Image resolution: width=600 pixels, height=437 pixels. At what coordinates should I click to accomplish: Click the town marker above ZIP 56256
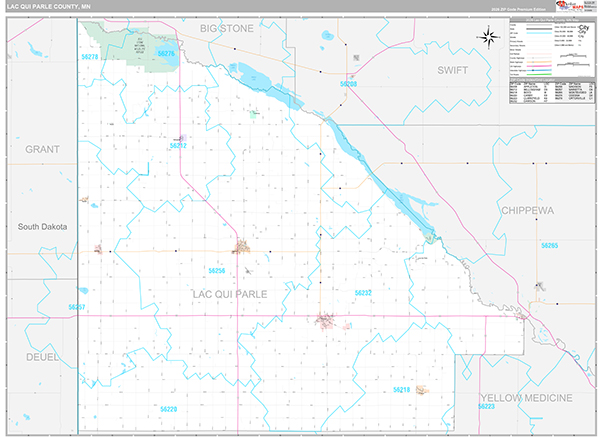click(x=240, y=247)
